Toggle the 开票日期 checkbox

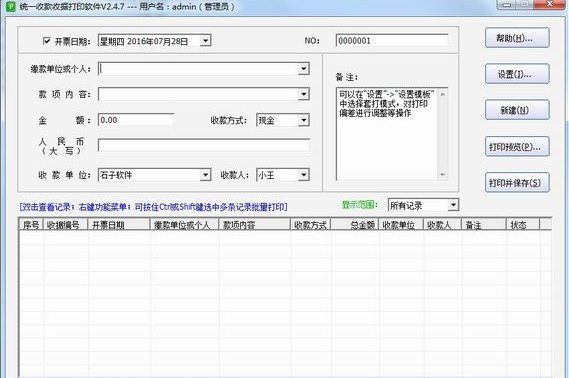click(46, 41)
